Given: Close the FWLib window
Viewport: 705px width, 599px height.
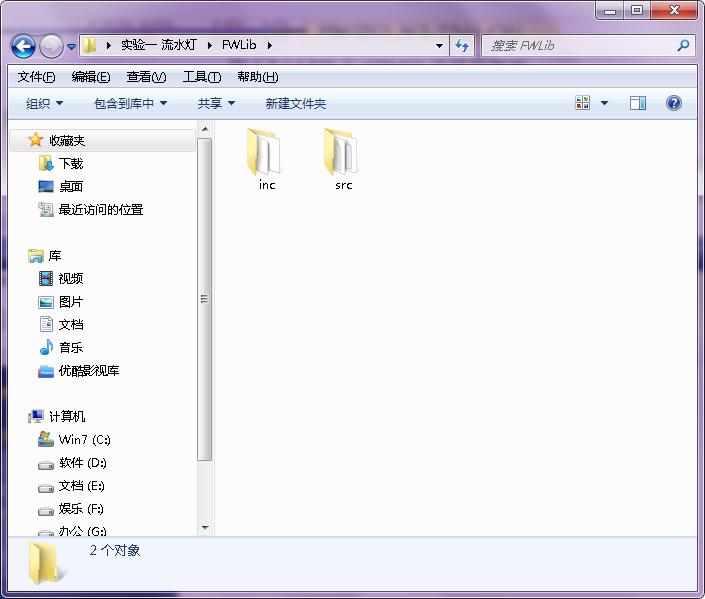Looking at the screenshot, I should [x=674, y=10].
